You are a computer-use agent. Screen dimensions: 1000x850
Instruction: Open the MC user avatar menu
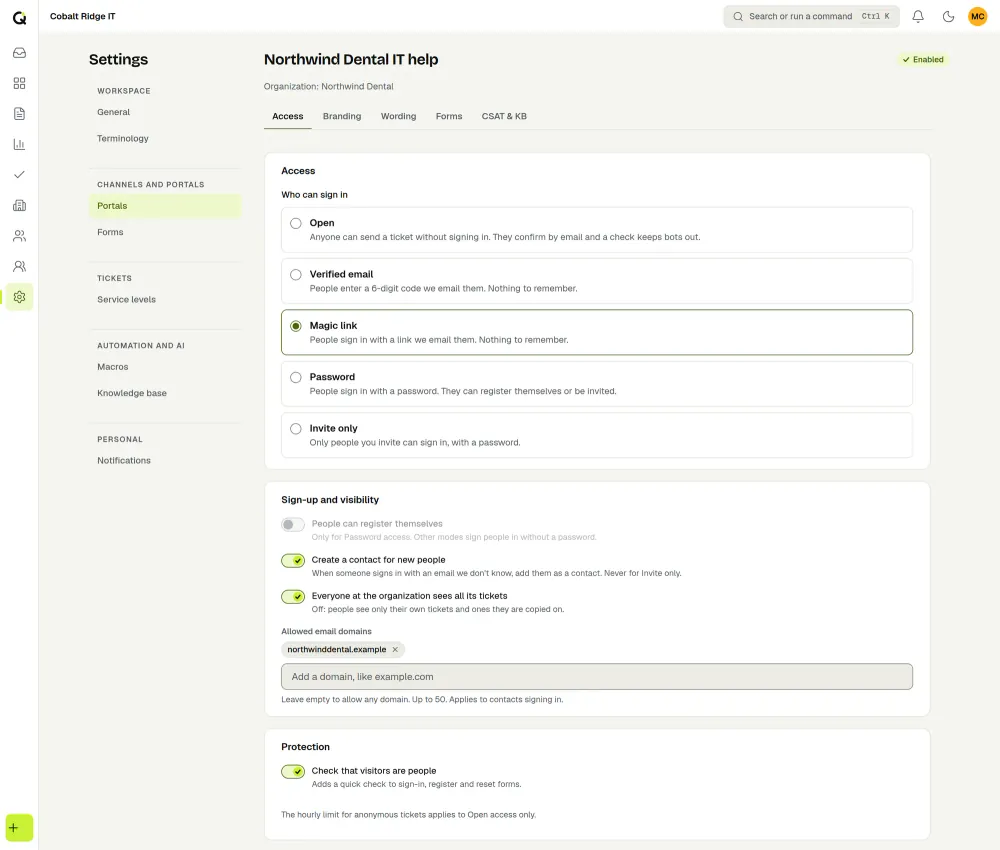pos(978,17)
